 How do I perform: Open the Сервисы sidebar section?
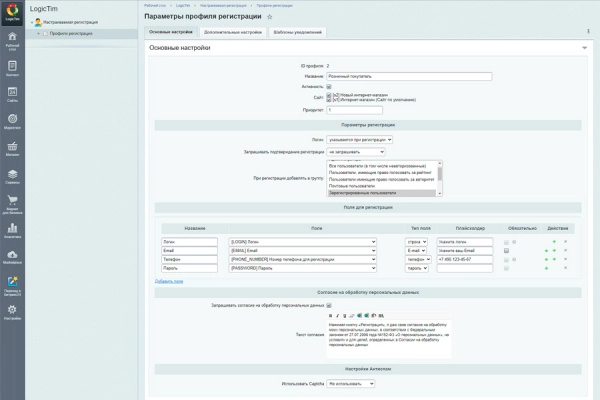point(12,176)
